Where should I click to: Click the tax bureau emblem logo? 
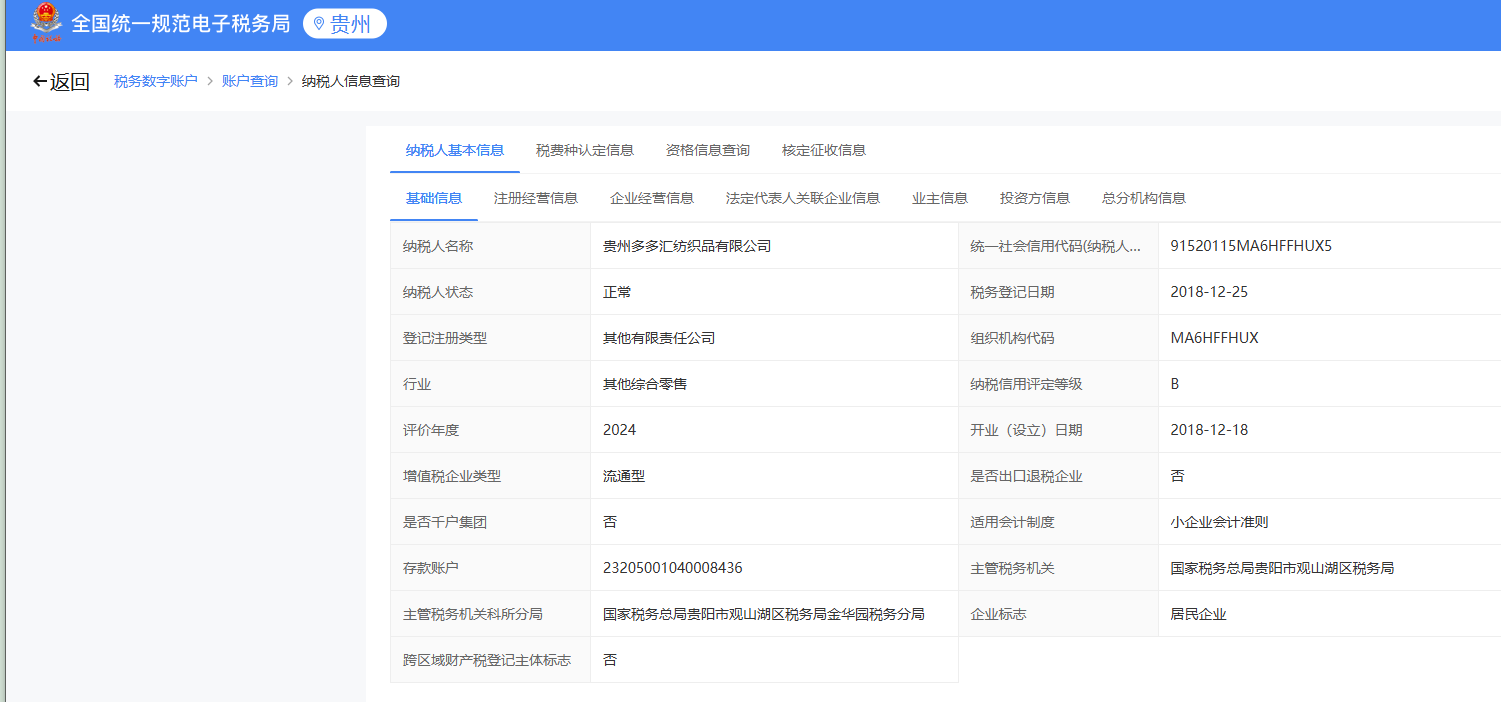46,23
